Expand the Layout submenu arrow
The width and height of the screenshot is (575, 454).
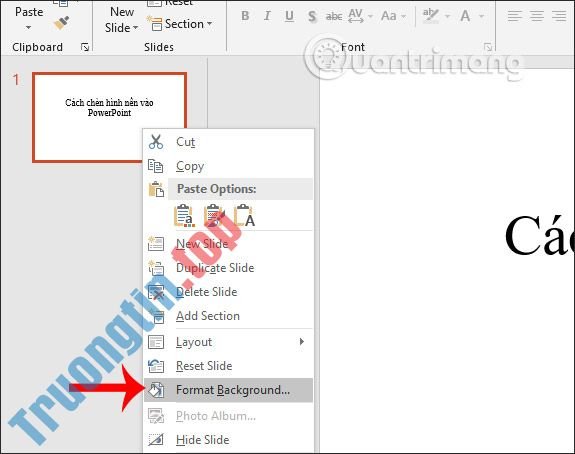pos(301,342)
